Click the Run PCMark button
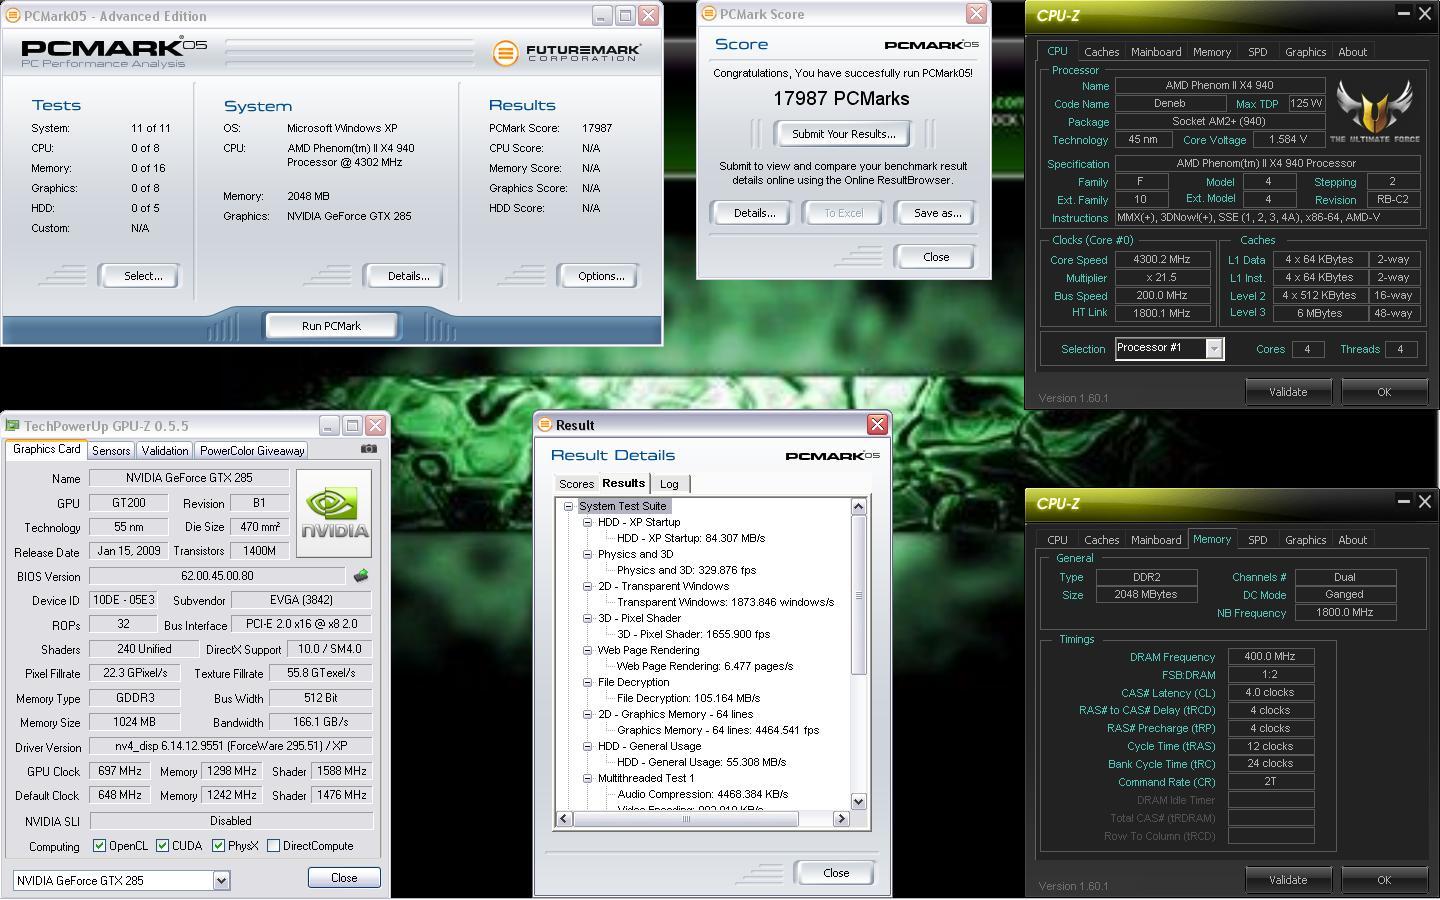 [331, 326]
